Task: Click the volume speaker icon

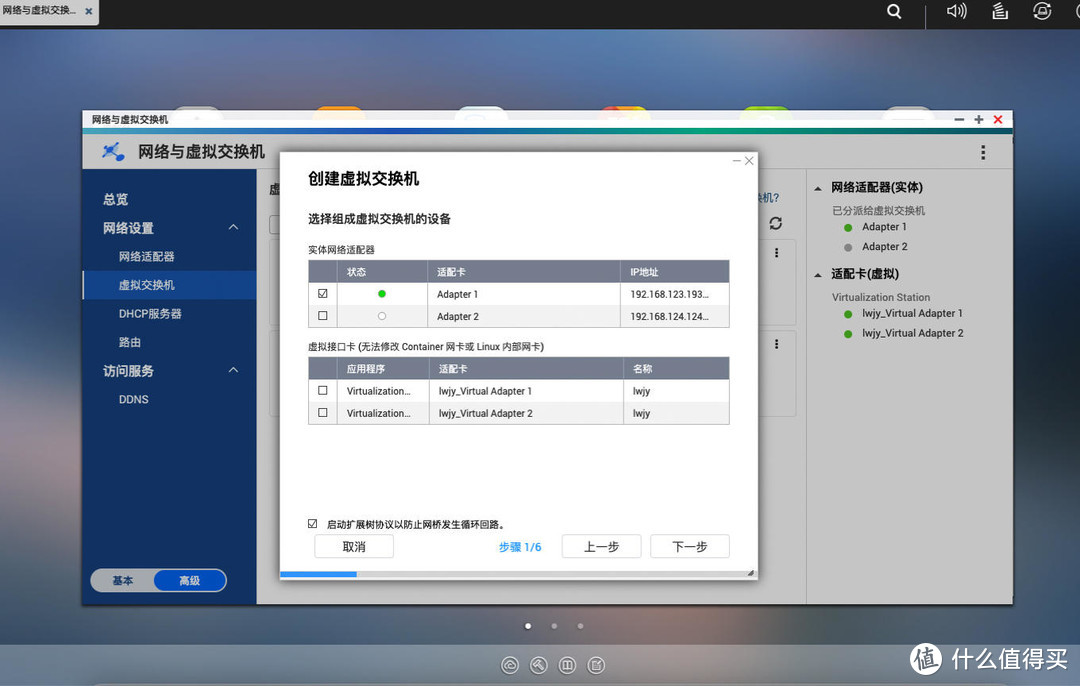Action: pyautogui.click(x=956, y=11)
